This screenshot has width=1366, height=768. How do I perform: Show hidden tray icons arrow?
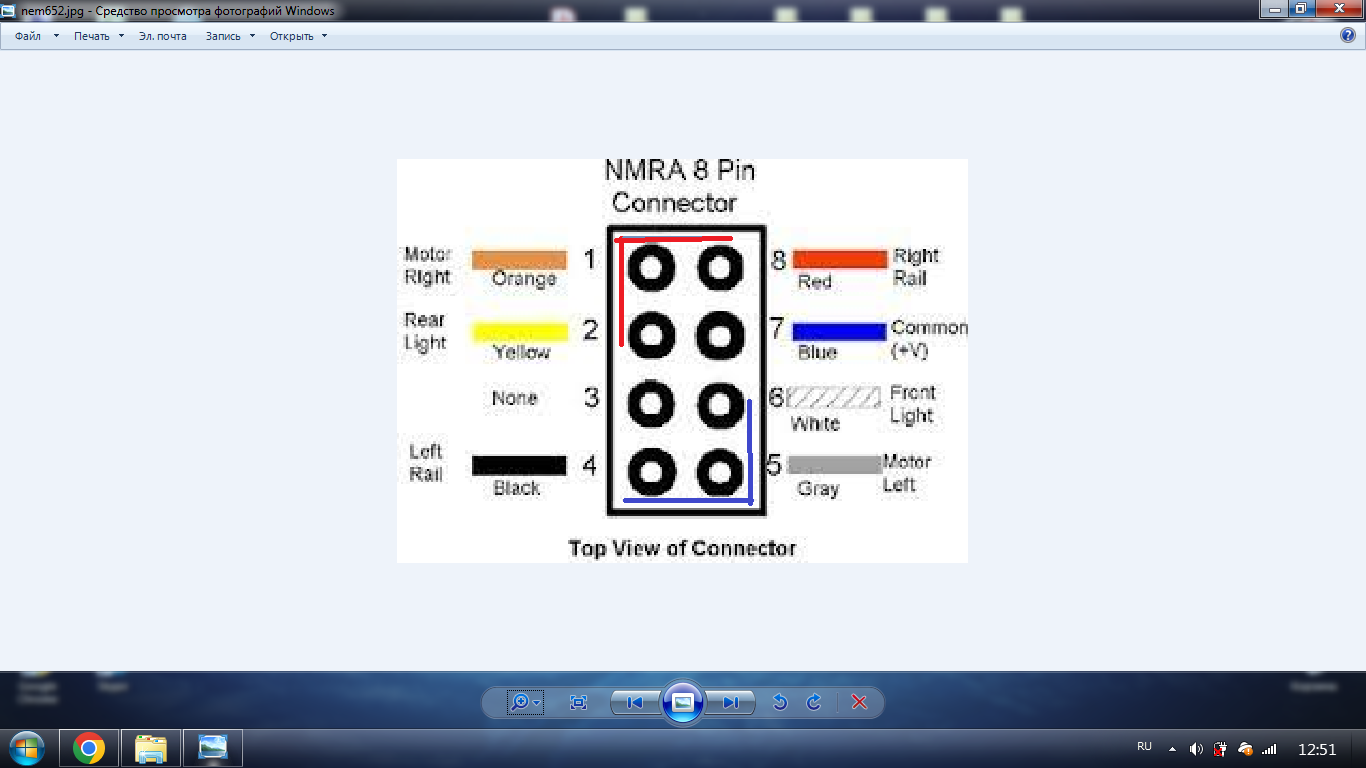point(1172,748)
